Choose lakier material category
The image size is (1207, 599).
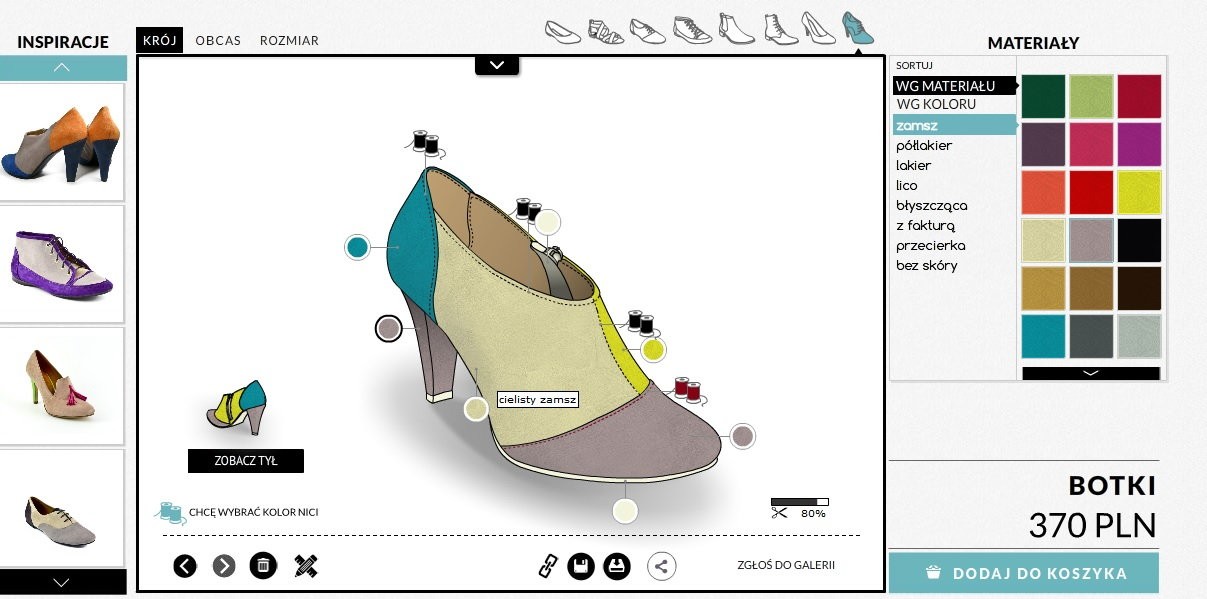click(x=913, y=165)
